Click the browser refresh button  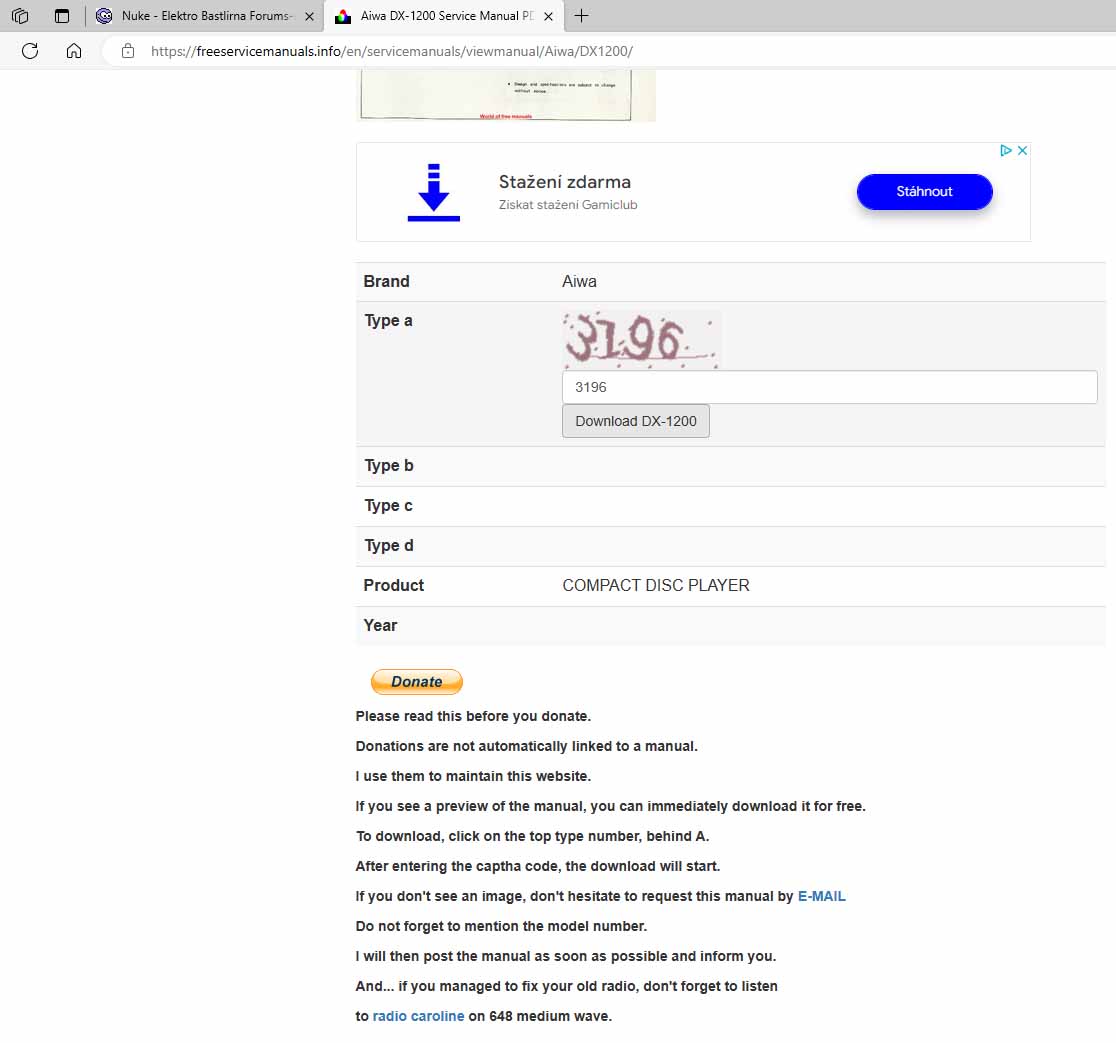click(x=30, y=51)
